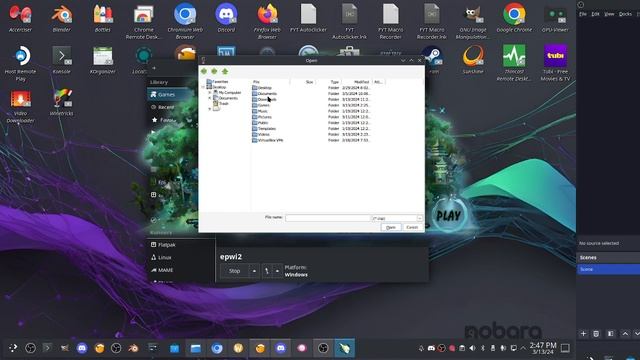Sort by the Modified column header

point(357,82)
